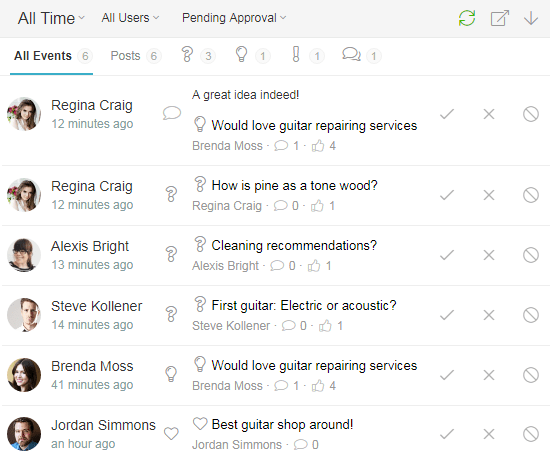Open the All Users filter dropdown
Image resolution: width=550 pixels, height=464 pixels.
pos(130,18)
